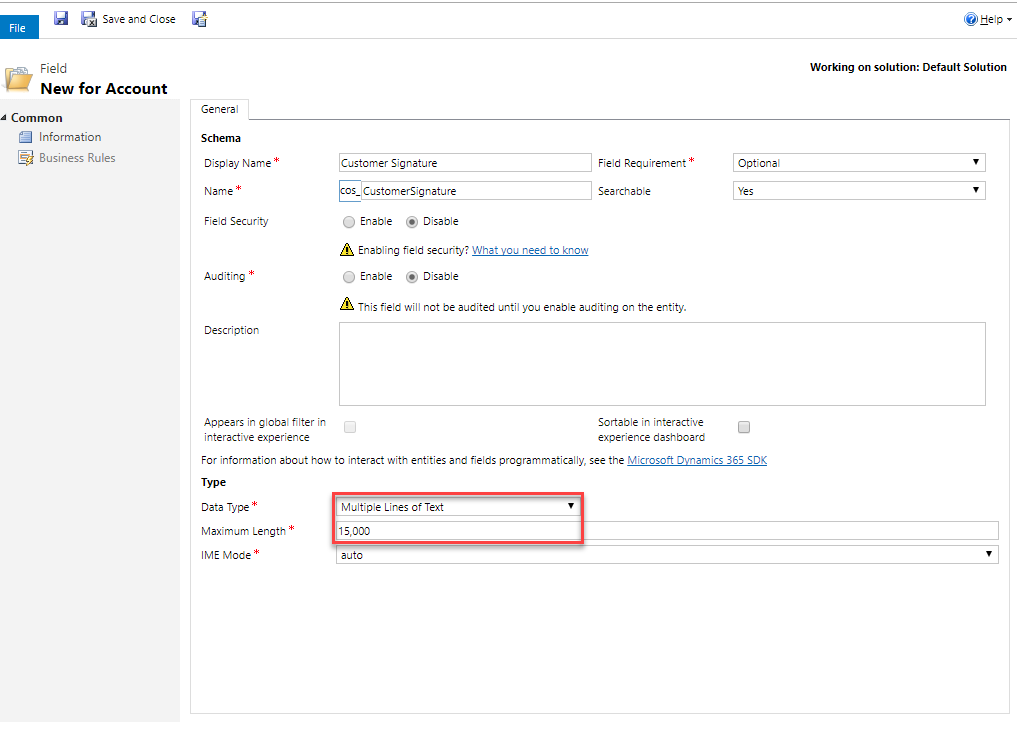Click the Business Rules icon in the sidebar
This screenshot has height=729, width=1017.
[26, 158]
